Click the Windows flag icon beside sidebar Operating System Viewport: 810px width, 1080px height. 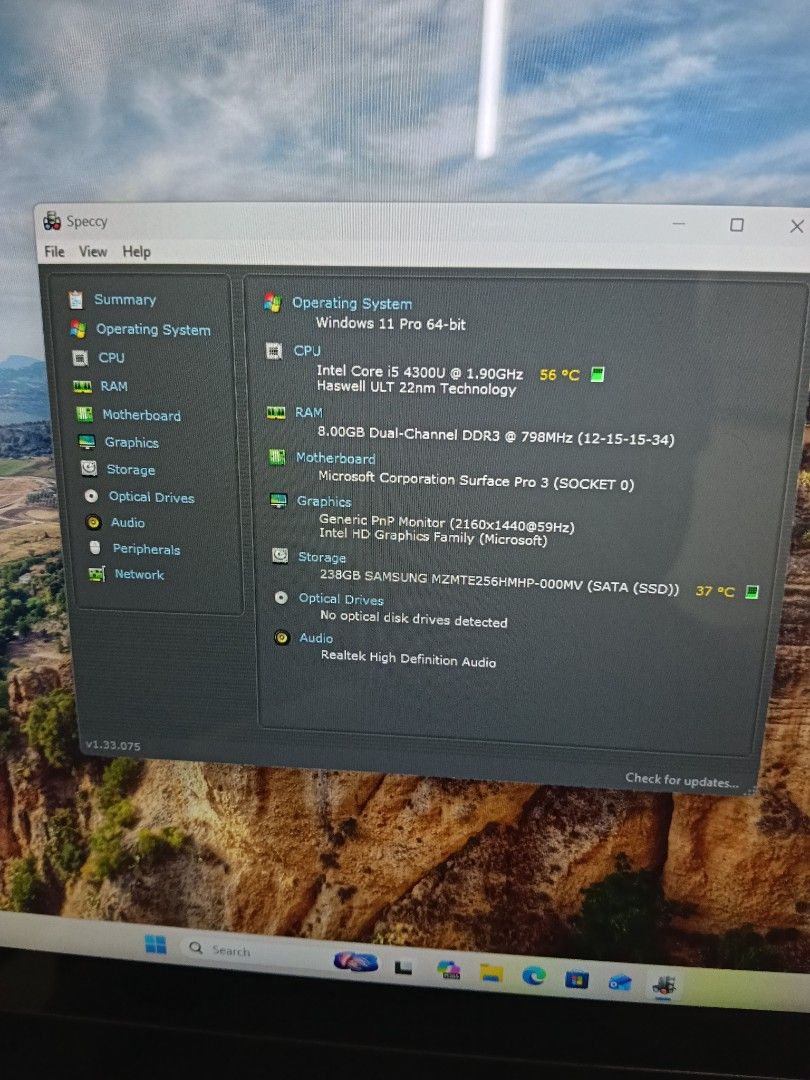click(78, 329)
